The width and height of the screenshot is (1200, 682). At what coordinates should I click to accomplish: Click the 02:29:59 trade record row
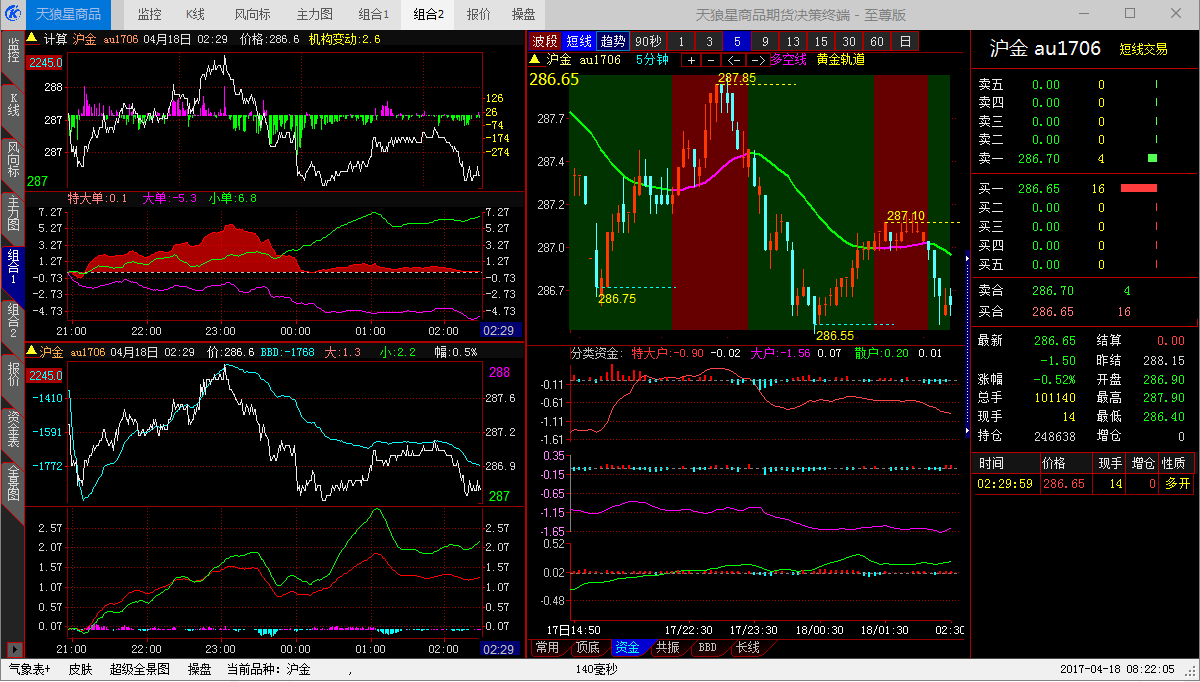pyautogui.click(x=1083, y=484)
